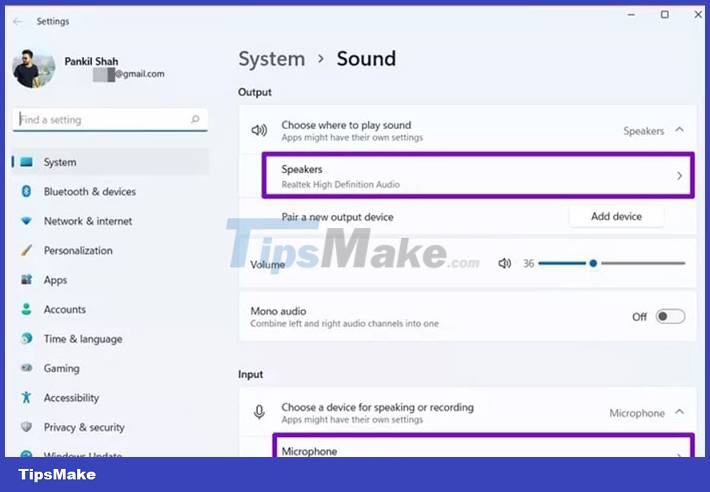Click the Privacy & security shield icon

[26, 427]
